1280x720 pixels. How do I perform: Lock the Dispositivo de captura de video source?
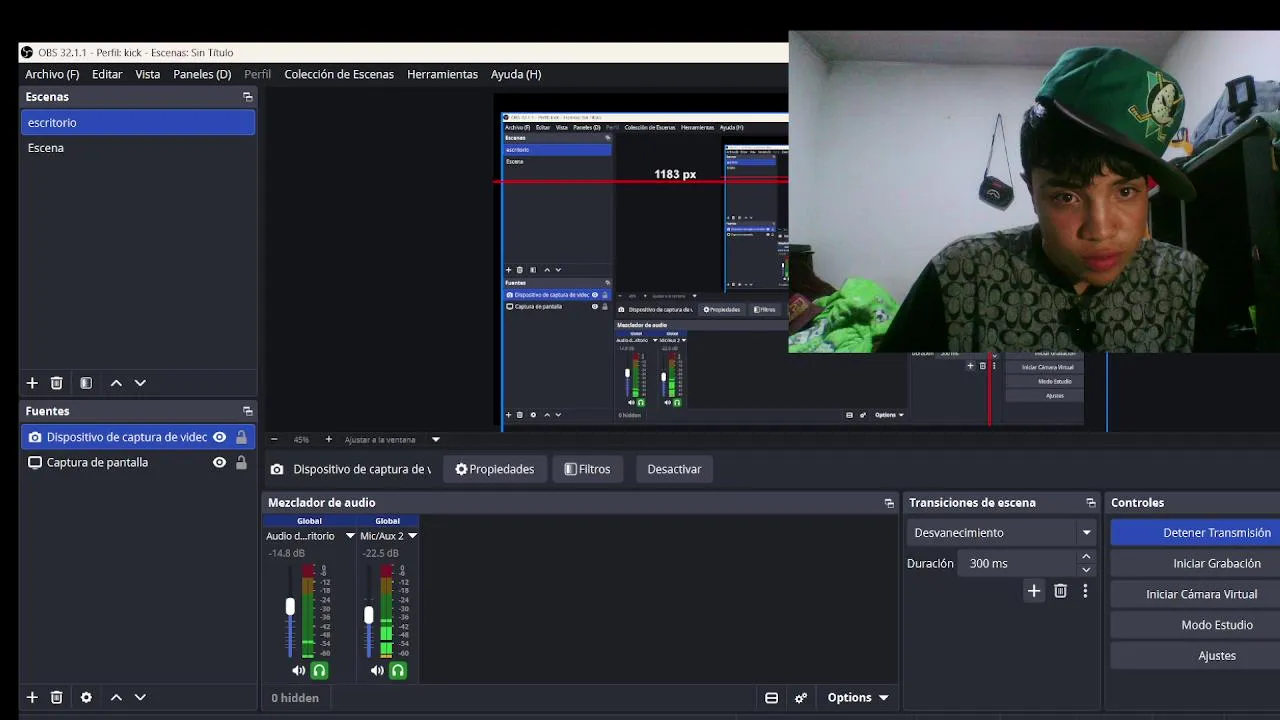[x=241, y=437]
